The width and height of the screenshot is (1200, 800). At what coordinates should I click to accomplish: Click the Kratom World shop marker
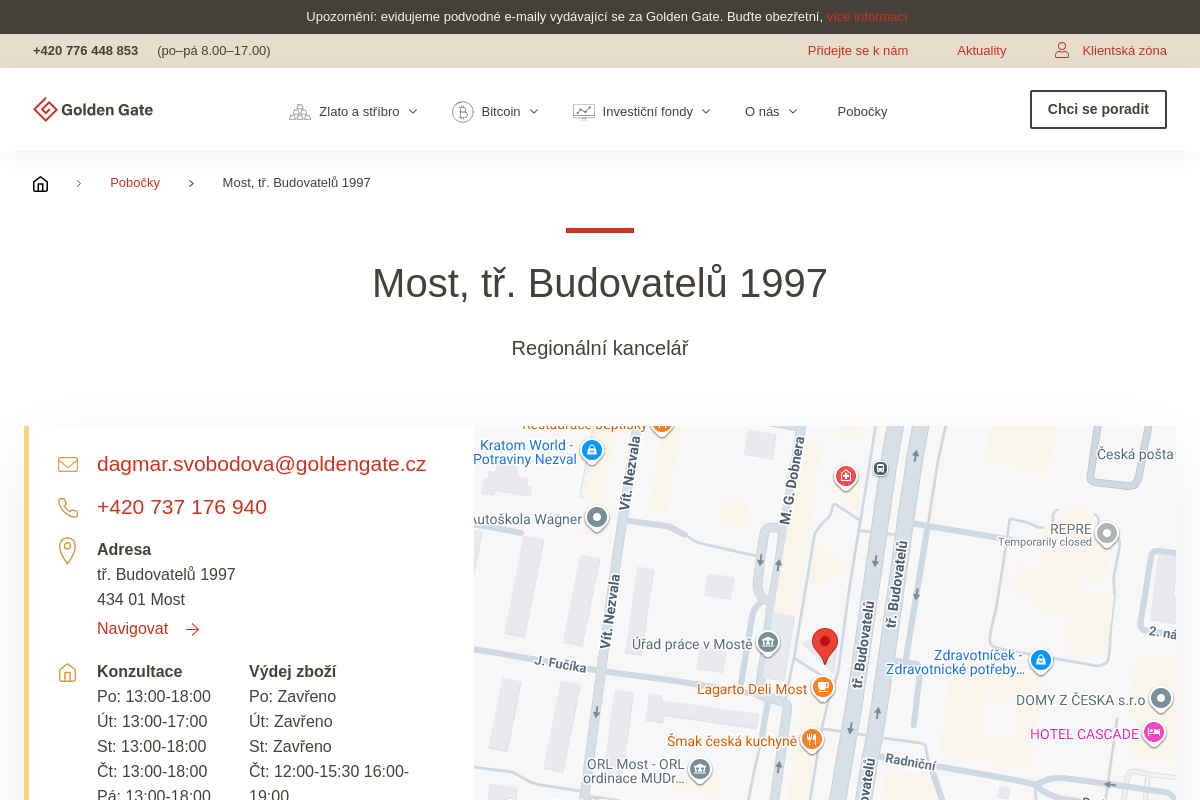[x=592, y=451]
